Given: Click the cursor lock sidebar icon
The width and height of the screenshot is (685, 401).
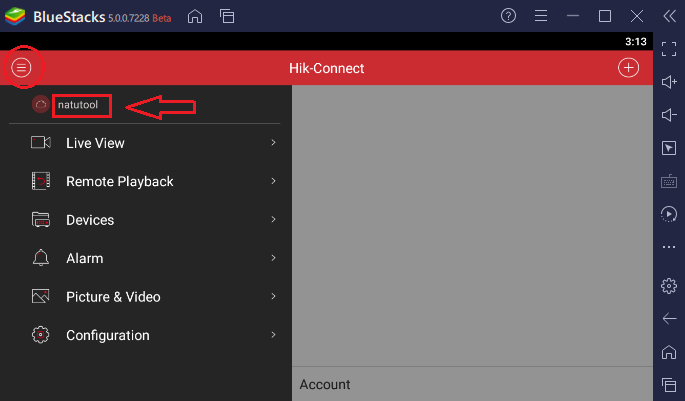Looking at the screenshot, I should tap(669, 148).
